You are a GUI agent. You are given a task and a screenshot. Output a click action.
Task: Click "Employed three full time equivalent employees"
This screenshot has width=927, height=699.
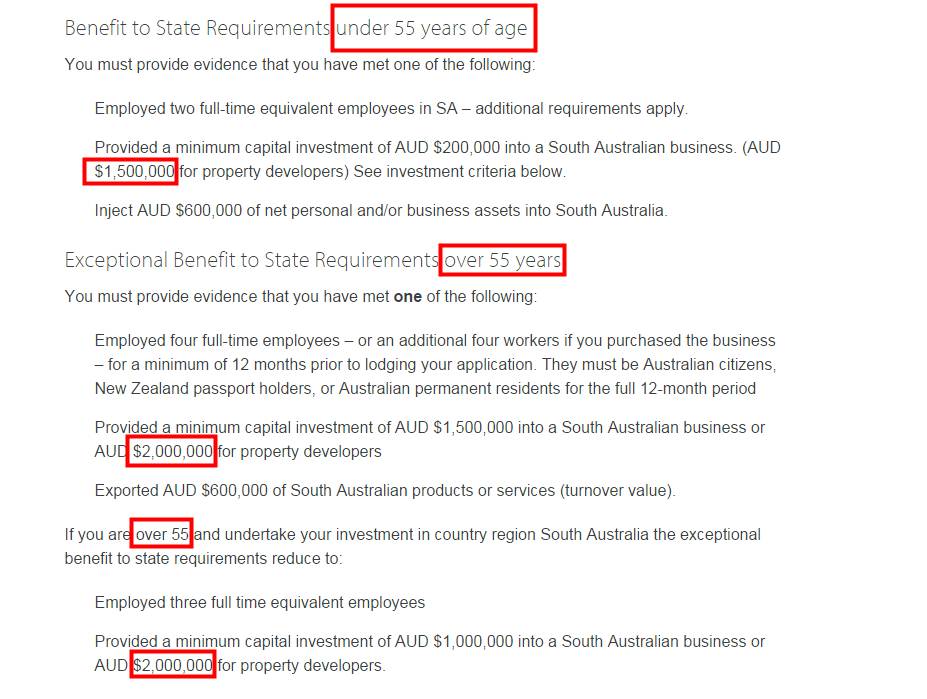tap(260, 602)
